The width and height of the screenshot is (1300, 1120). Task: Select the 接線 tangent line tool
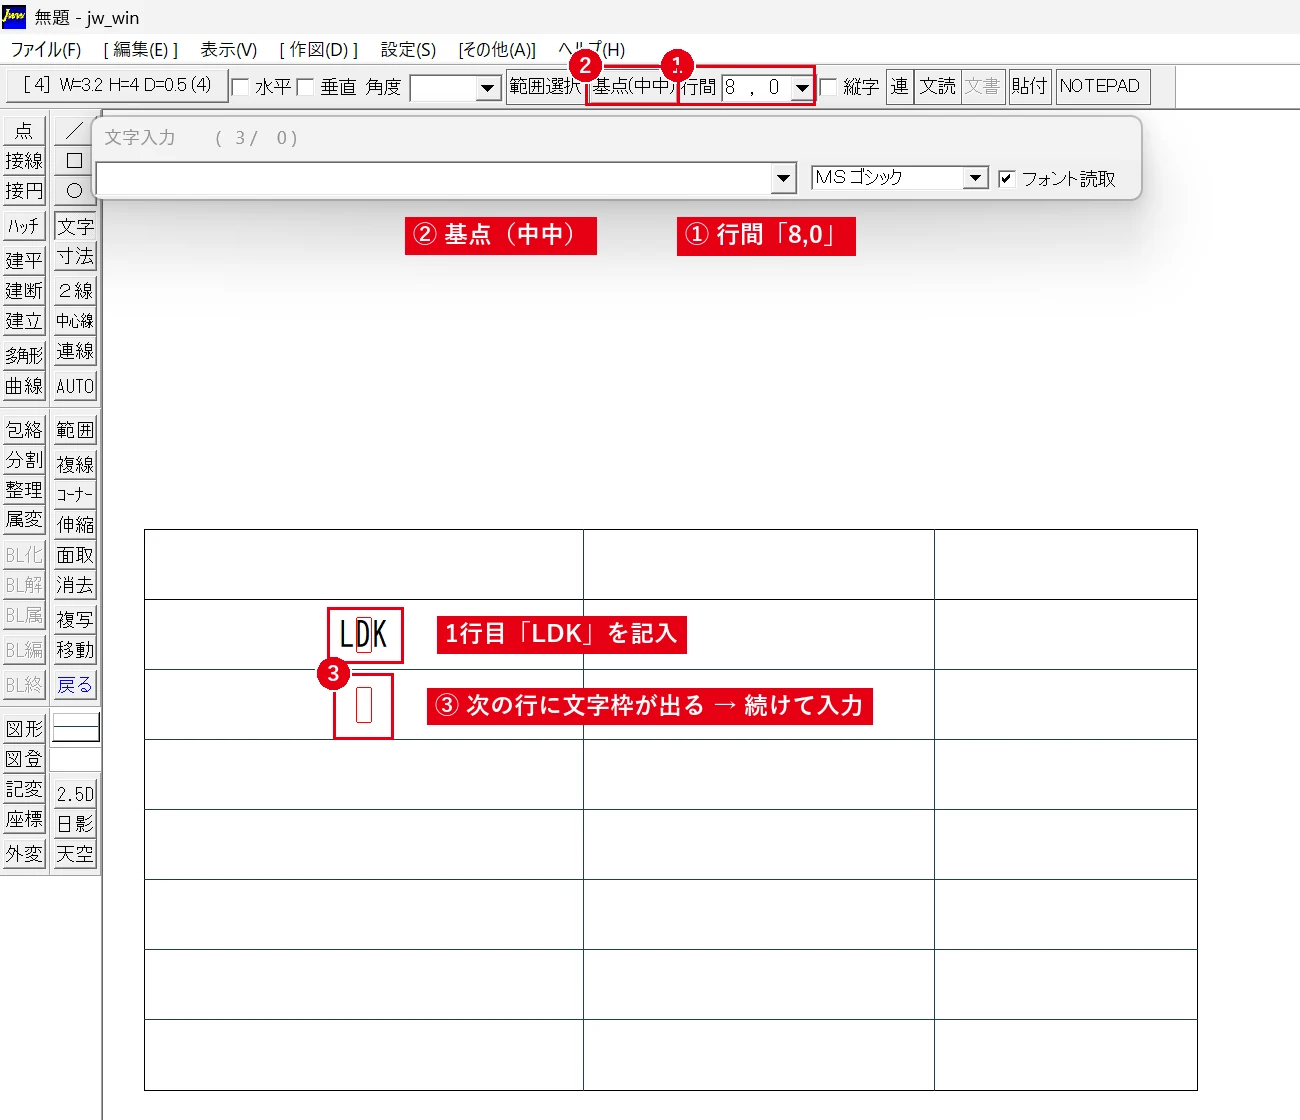pos(24,160)
